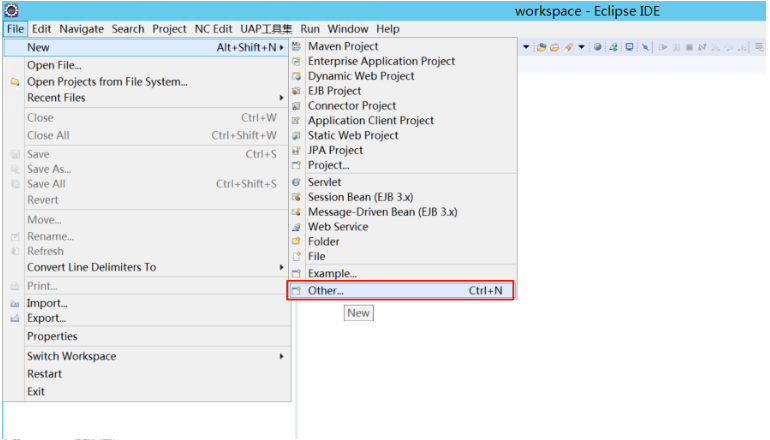Click the Static Web Project icon

[296, 136]
